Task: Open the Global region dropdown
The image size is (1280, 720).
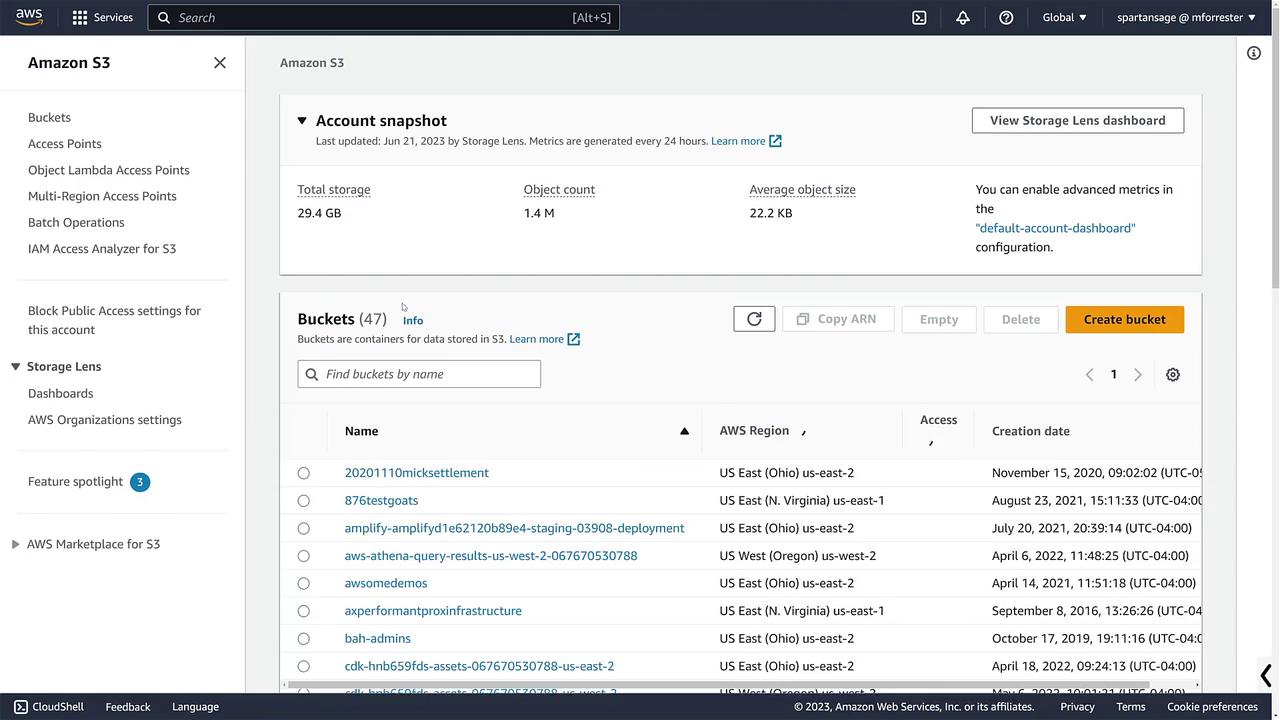Action: [x=1064, y=17]
